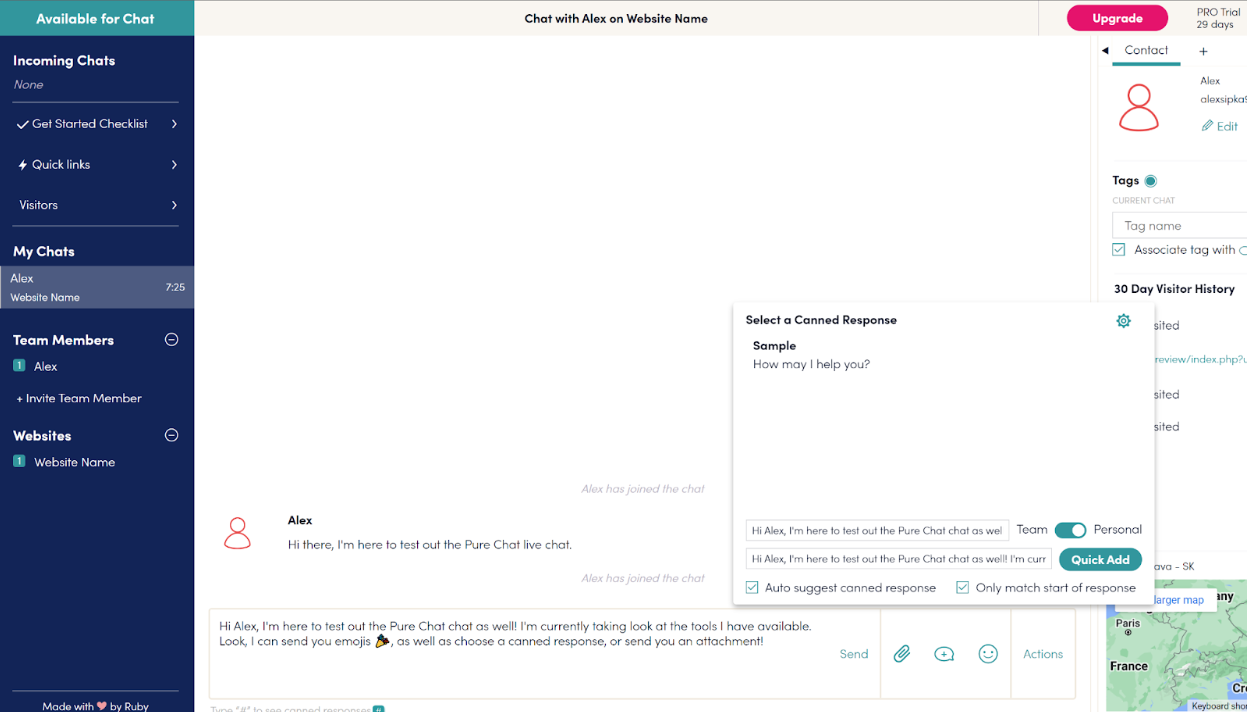Open canned responses chat-bubble icon
The image size is (1247, 712).
pos(944,654)
